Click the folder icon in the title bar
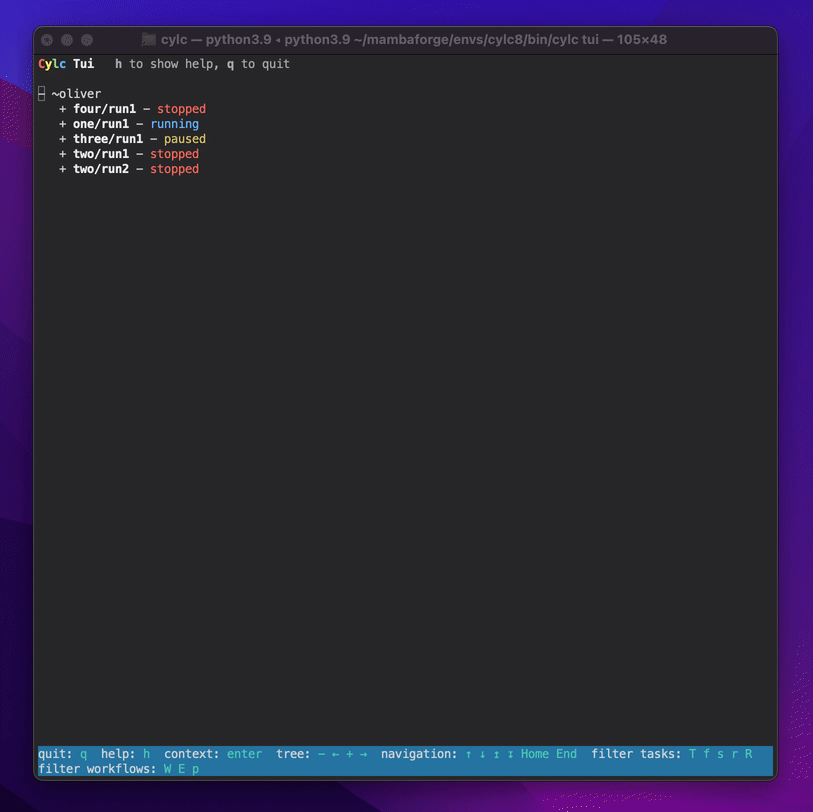 (149, 40)
